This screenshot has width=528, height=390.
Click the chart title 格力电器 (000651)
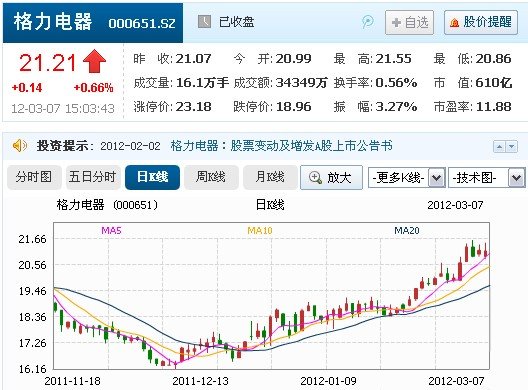pyautogui.click(x=107, y=205)
